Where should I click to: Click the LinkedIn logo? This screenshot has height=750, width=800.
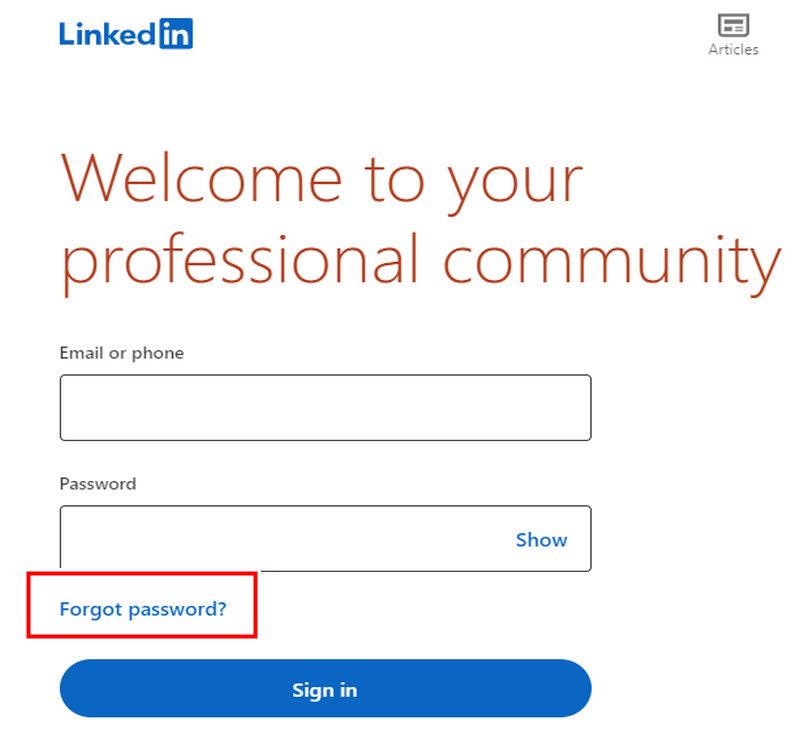coord(126,33)
